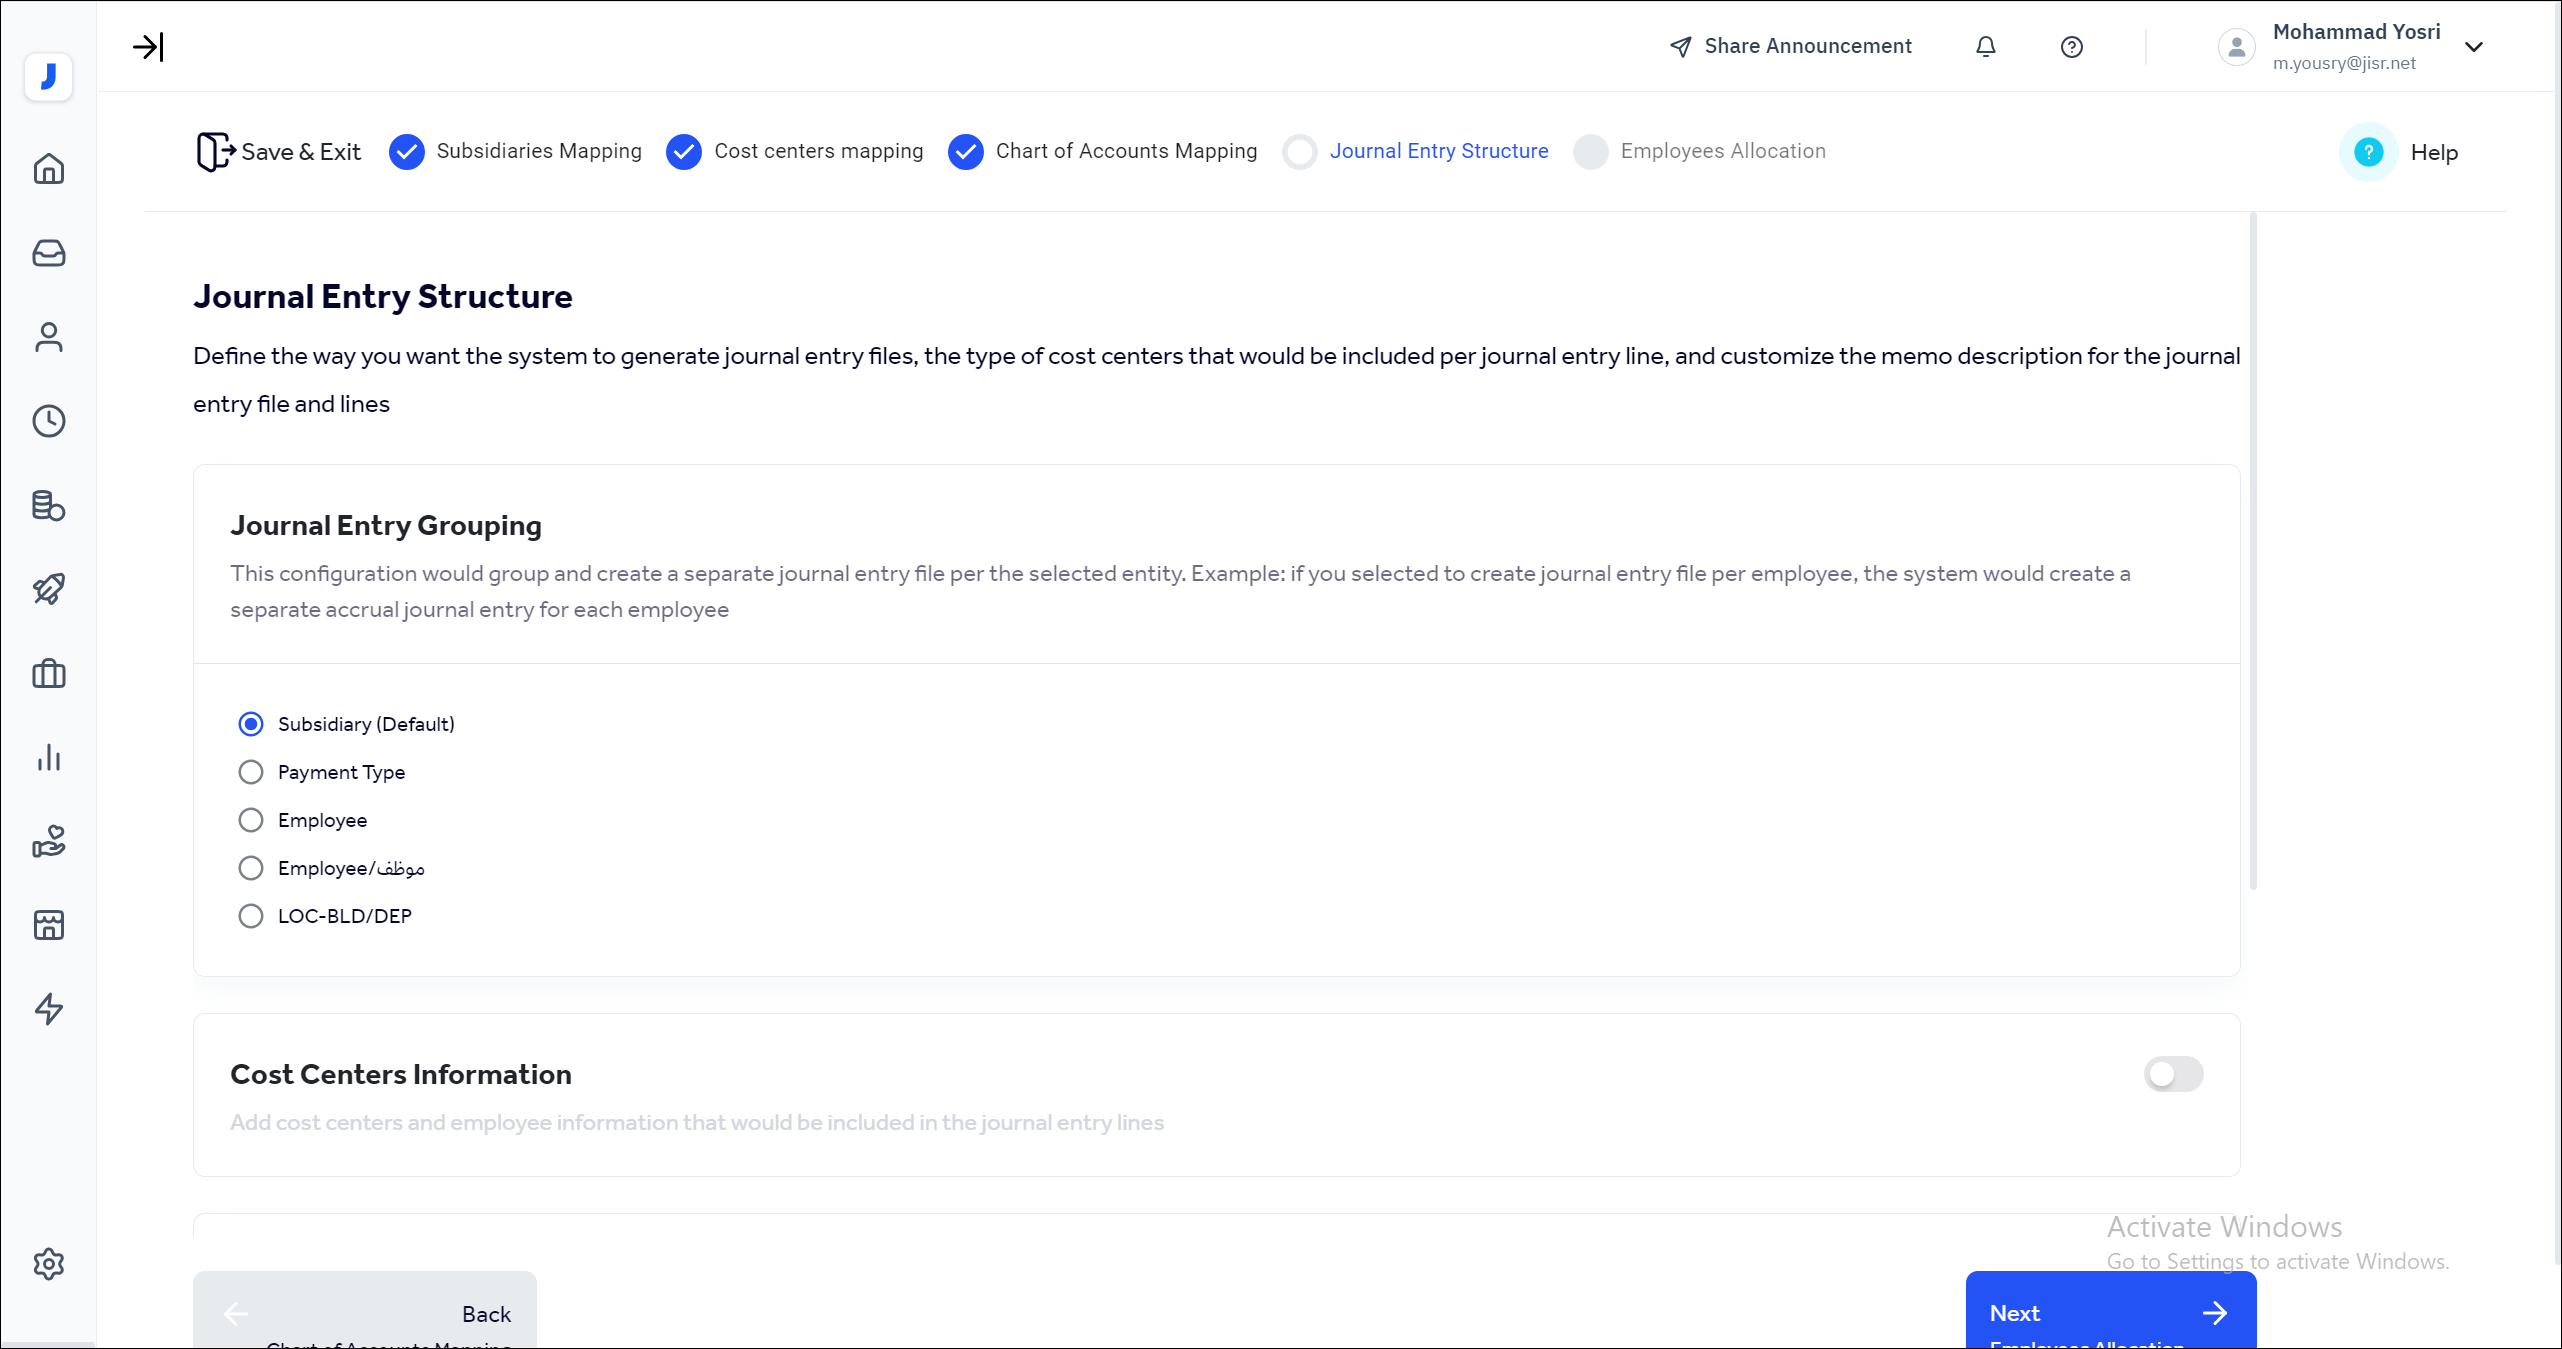Choose the Employee grouping option
Viewport: 2562px width, 1349px height.
(x=250, y=819)
